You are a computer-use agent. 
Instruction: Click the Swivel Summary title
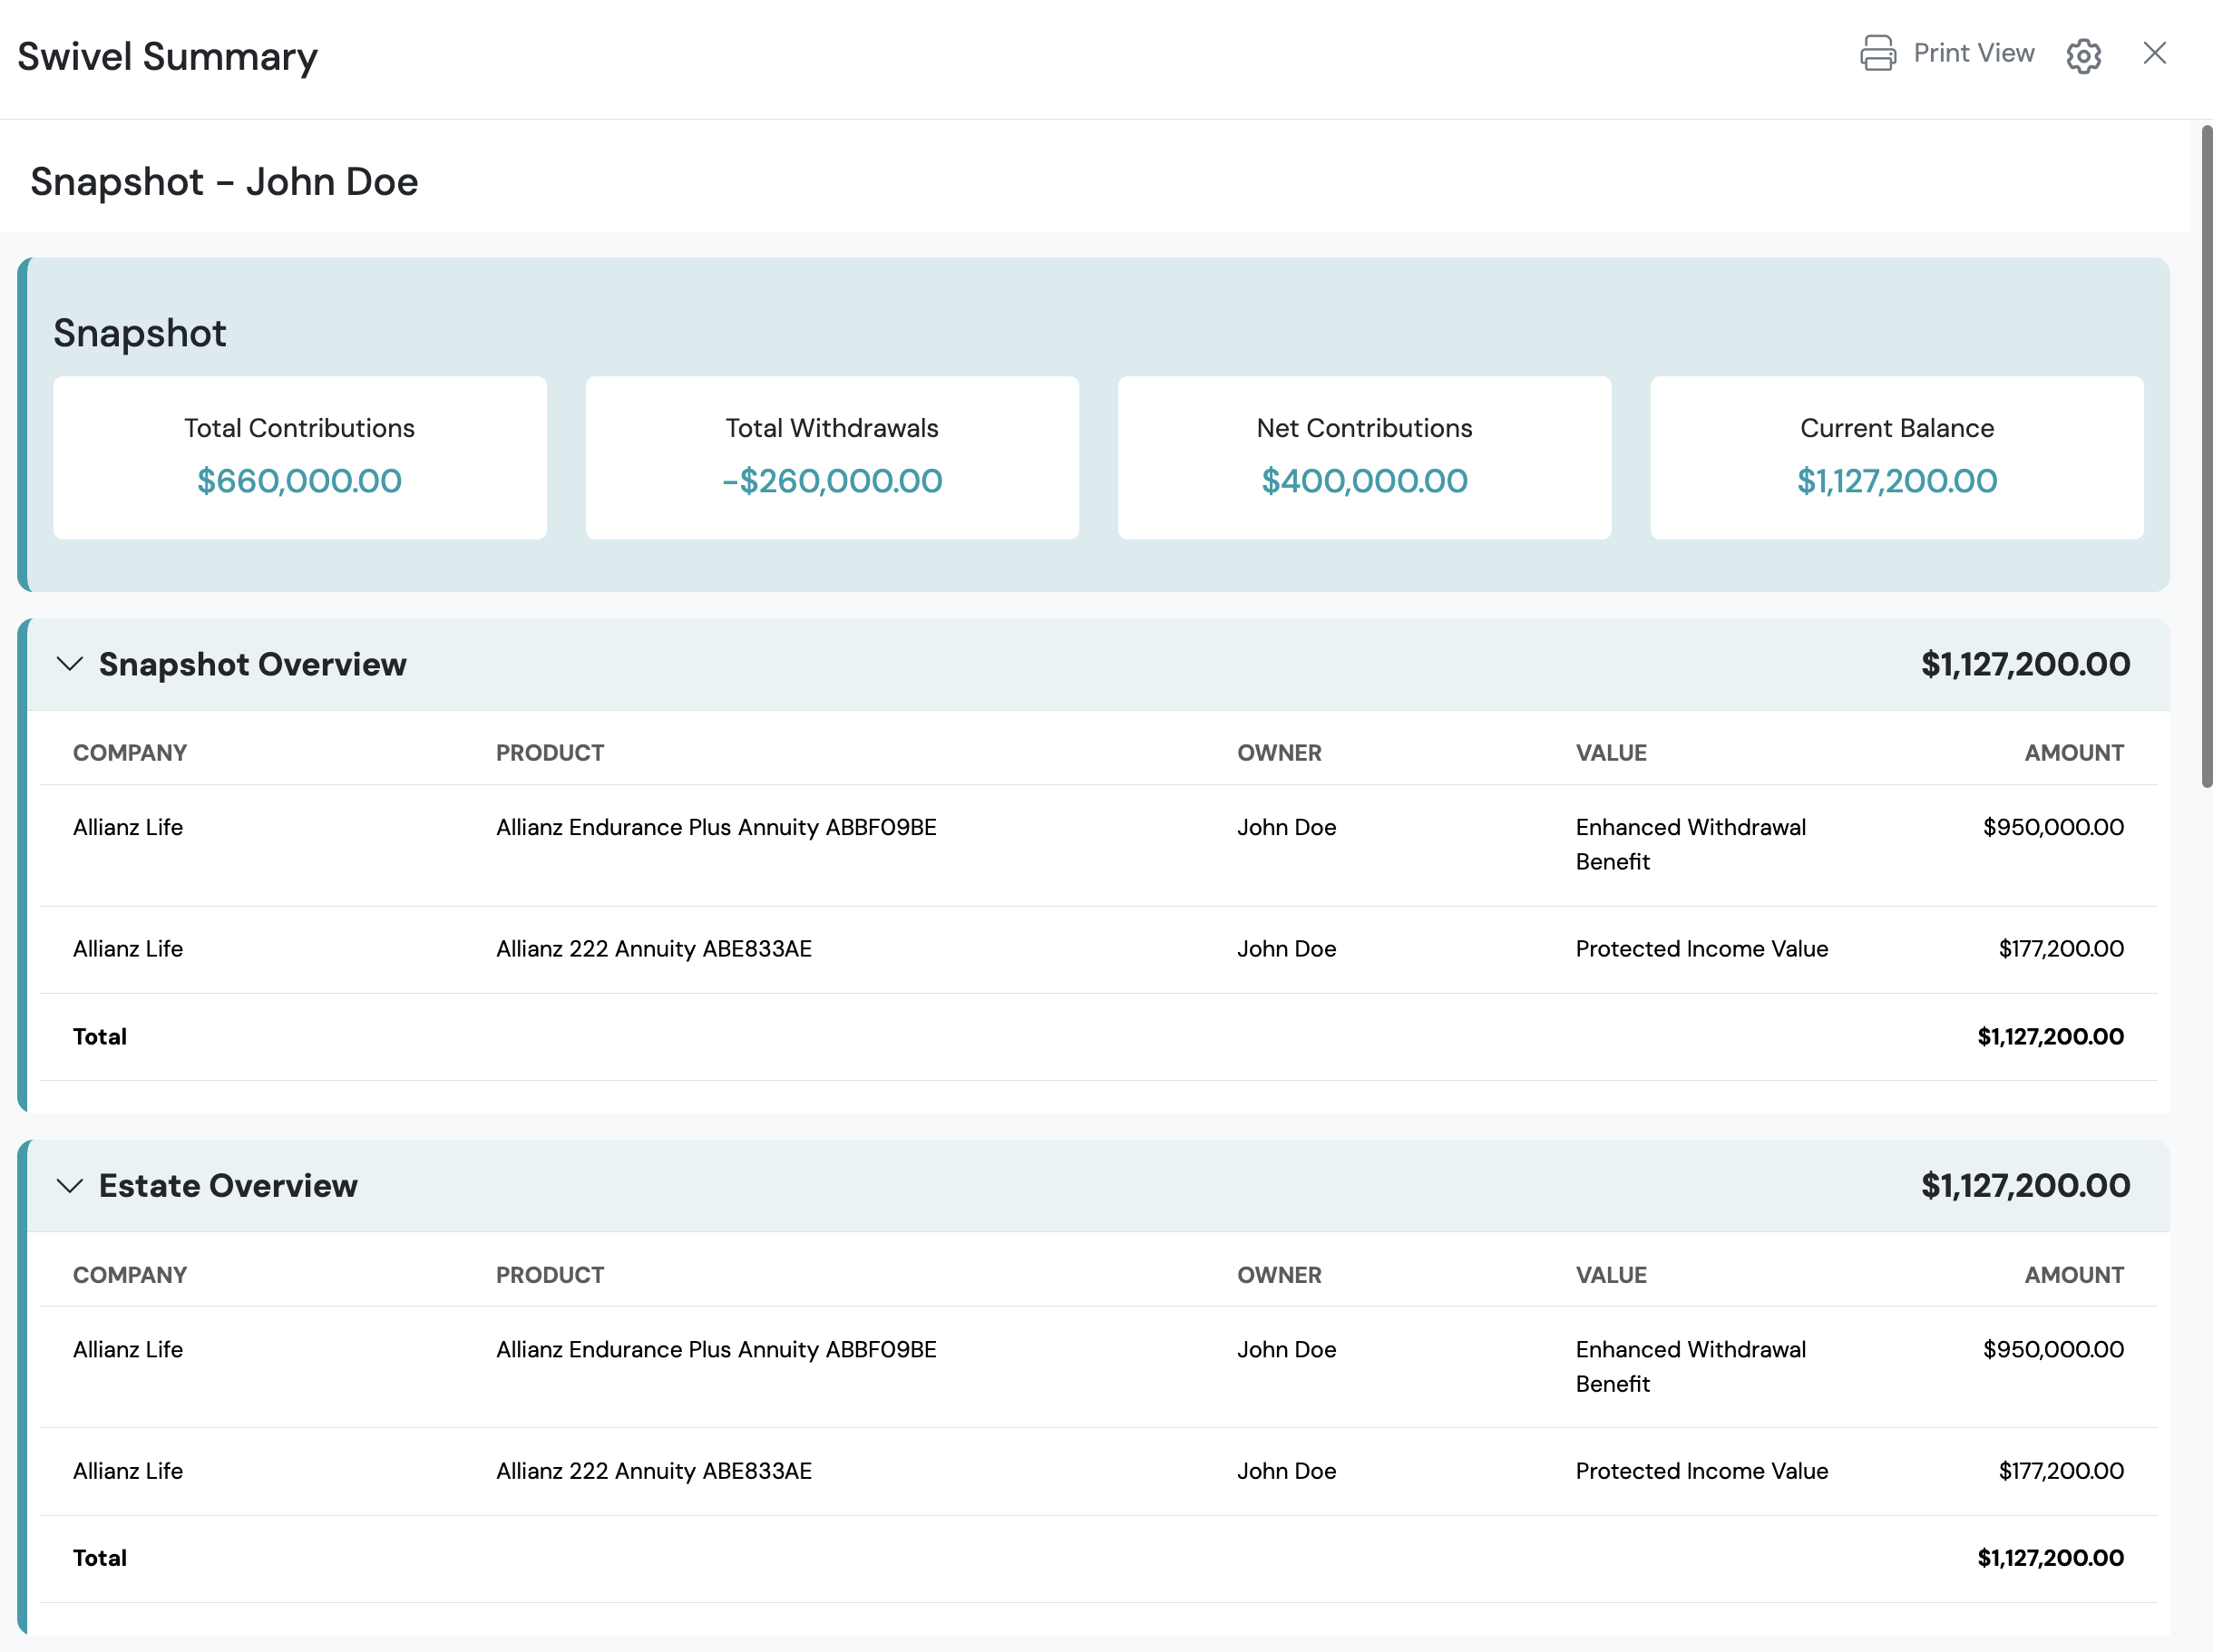168,57
